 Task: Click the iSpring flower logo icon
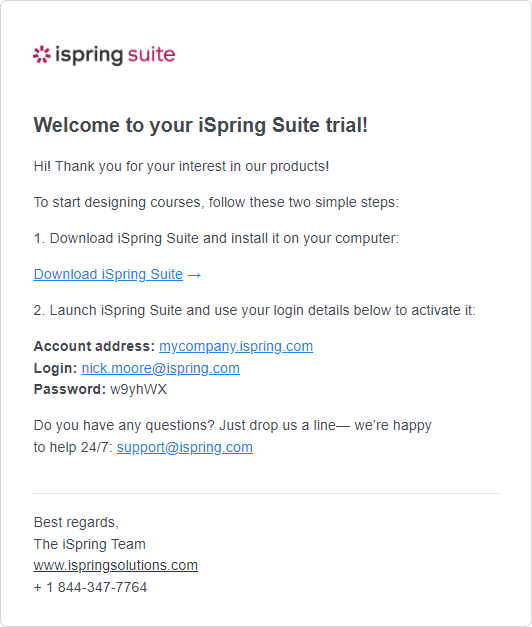coord(42,55)
